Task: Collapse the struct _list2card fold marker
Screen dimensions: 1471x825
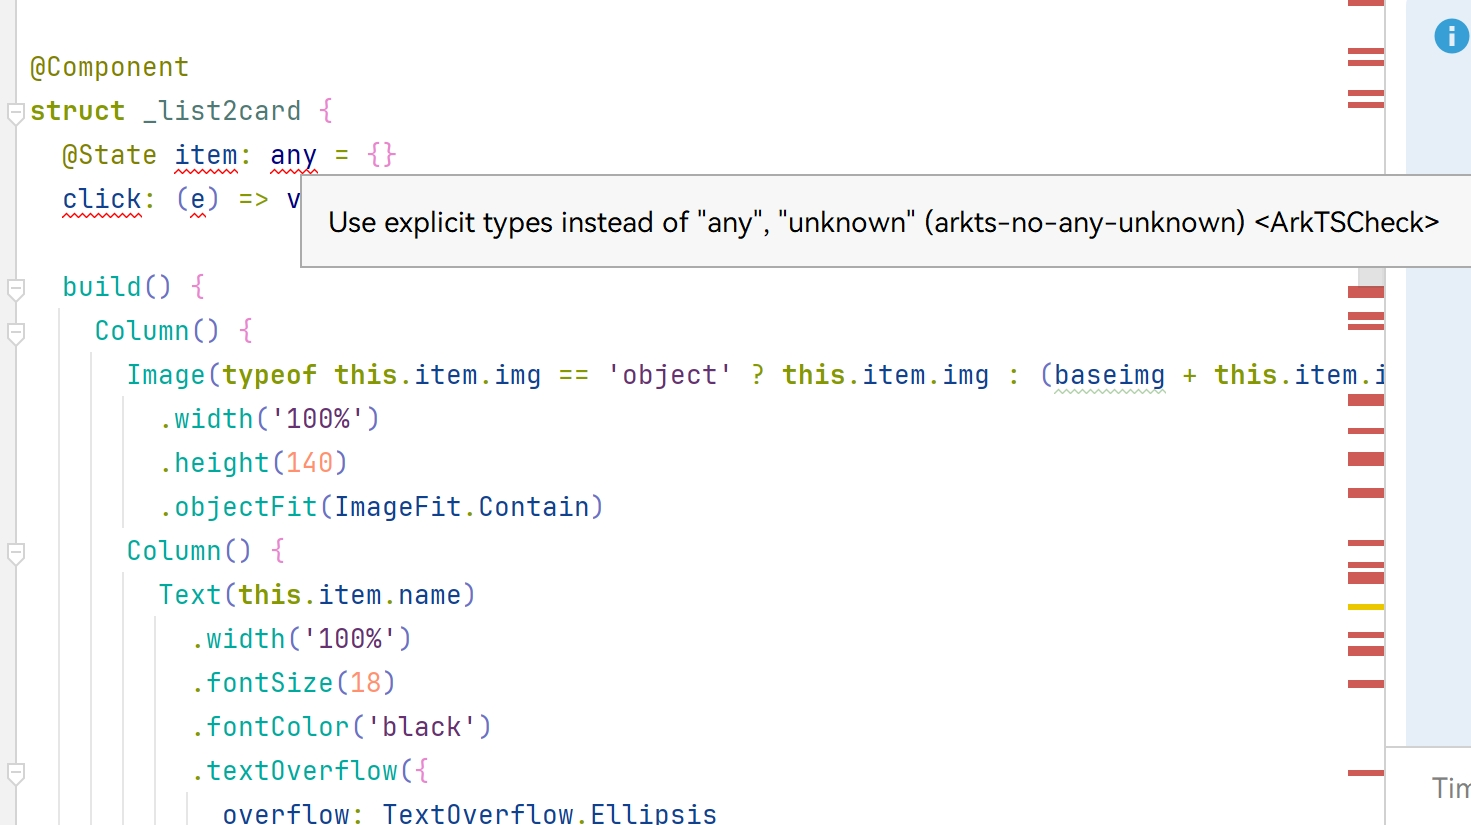Action: 15,113
